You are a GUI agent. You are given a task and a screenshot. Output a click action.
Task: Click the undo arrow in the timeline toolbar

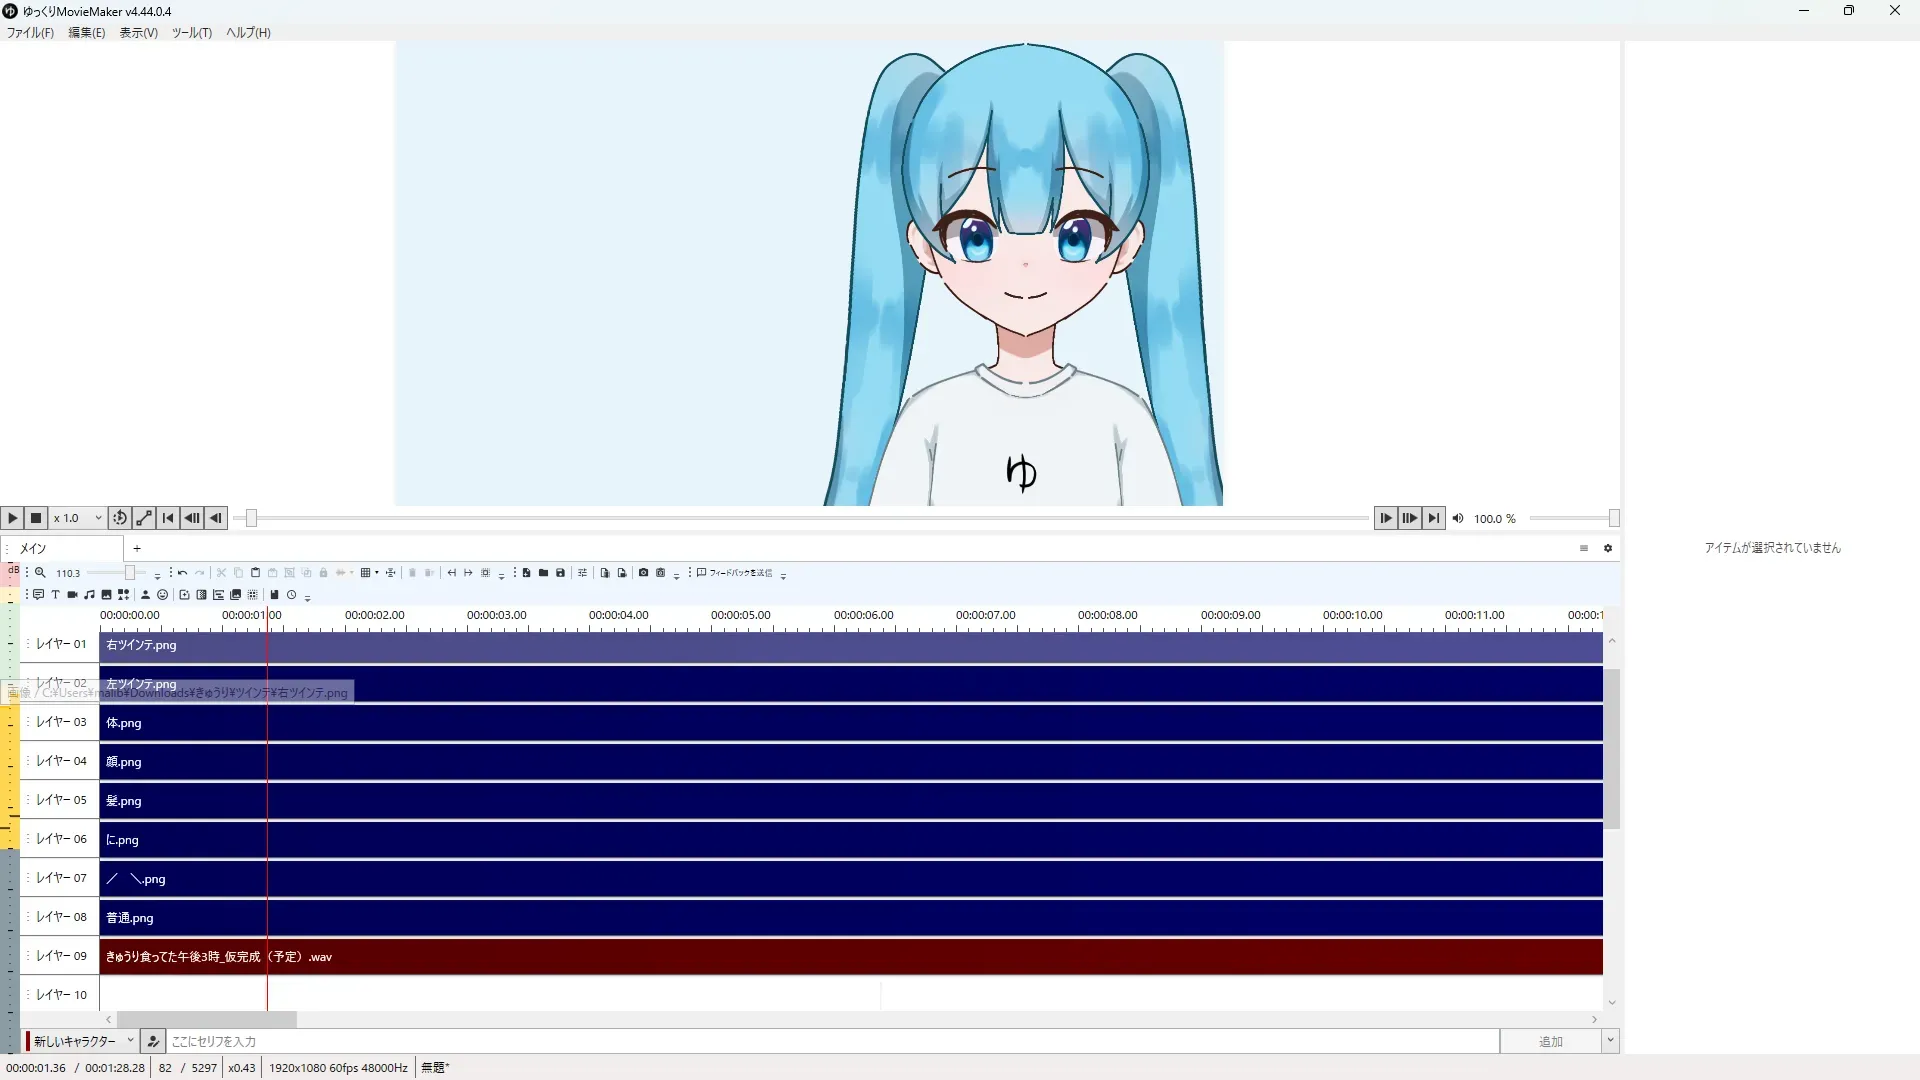182,573
